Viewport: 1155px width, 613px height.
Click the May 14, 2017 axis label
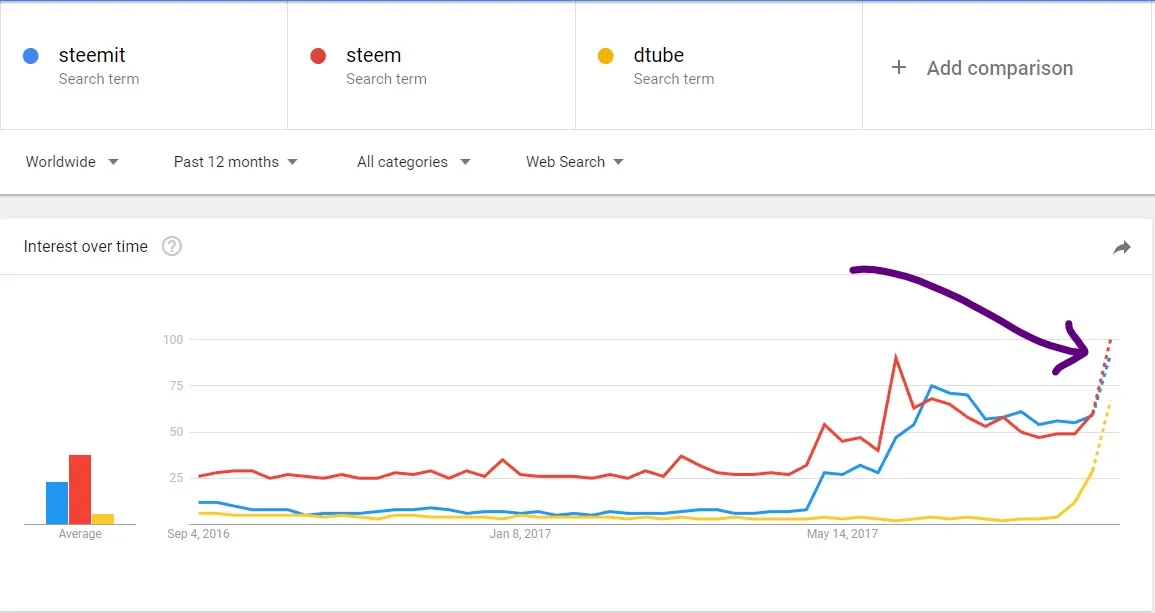(x=842, y=533)
